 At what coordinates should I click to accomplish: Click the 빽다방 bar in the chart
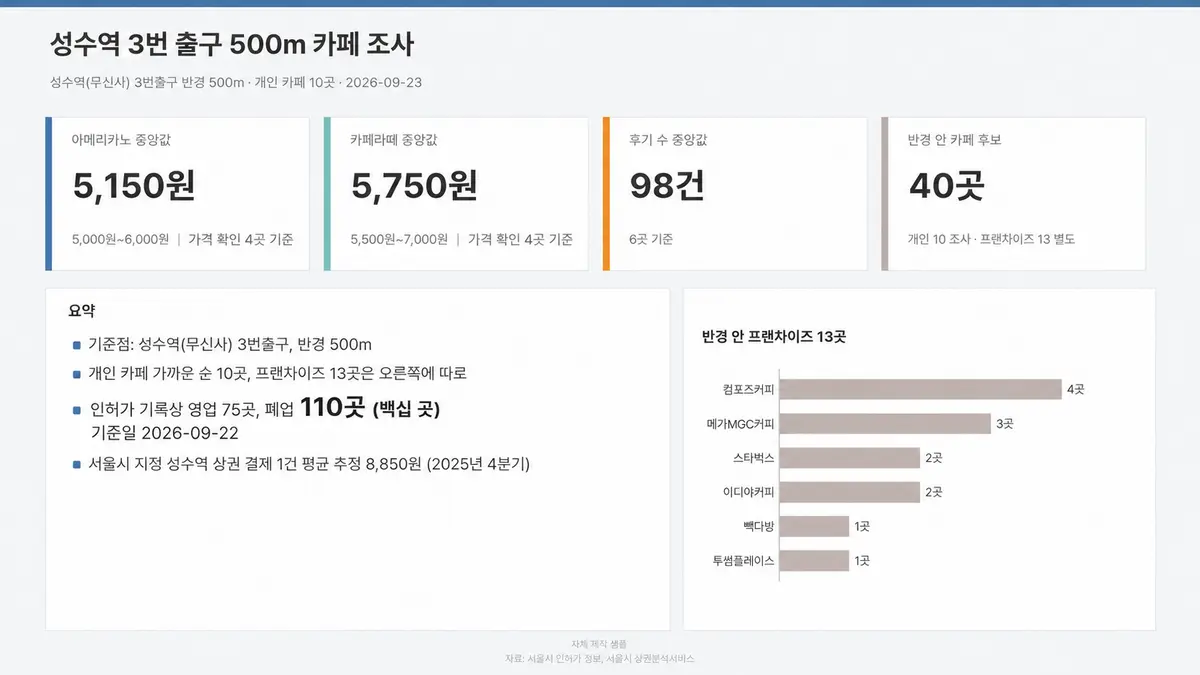coord(814,526)
